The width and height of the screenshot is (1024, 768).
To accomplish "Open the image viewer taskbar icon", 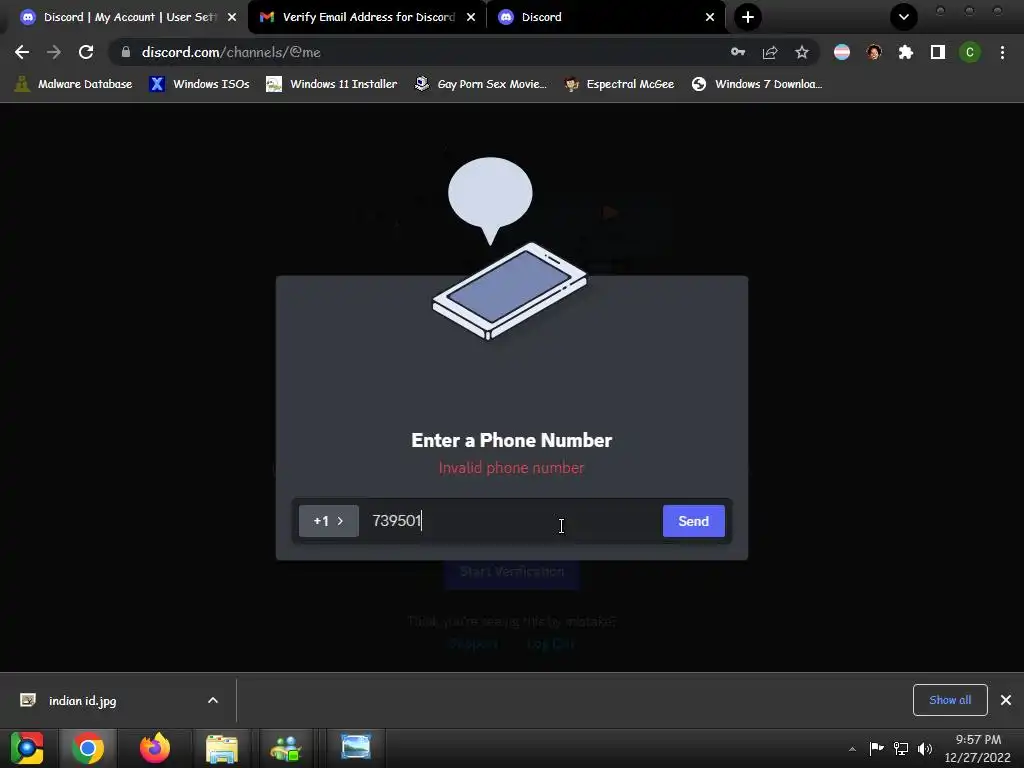I will pos(356,747).
